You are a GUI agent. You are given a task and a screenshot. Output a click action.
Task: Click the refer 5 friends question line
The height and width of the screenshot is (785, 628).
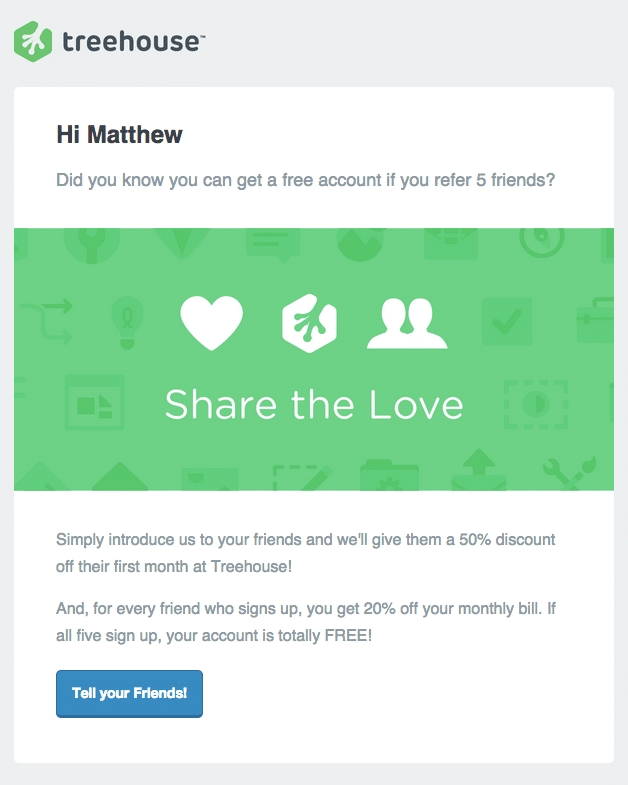pyautogui.click(x=305, y=181)
